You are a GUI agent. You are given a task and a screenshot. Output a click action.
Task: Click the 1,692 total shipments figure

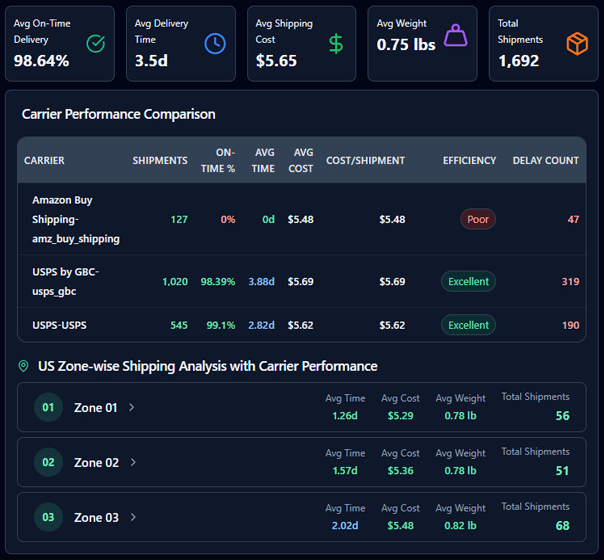point(518,60)
